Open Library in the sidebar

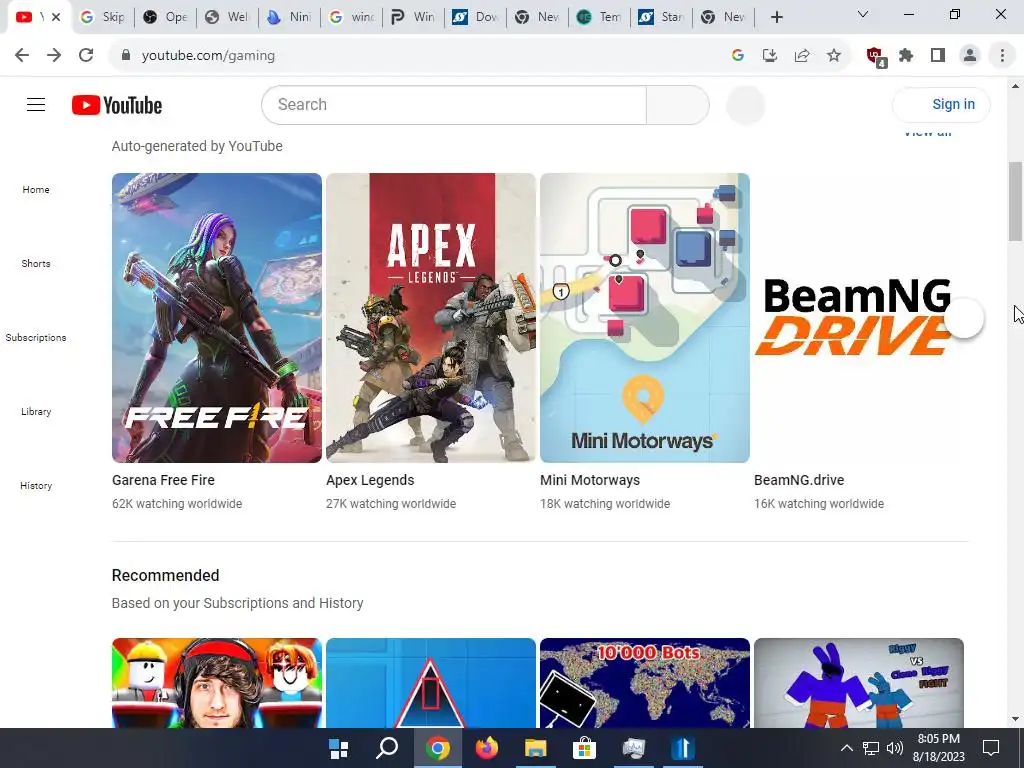(x=36, y=411)
